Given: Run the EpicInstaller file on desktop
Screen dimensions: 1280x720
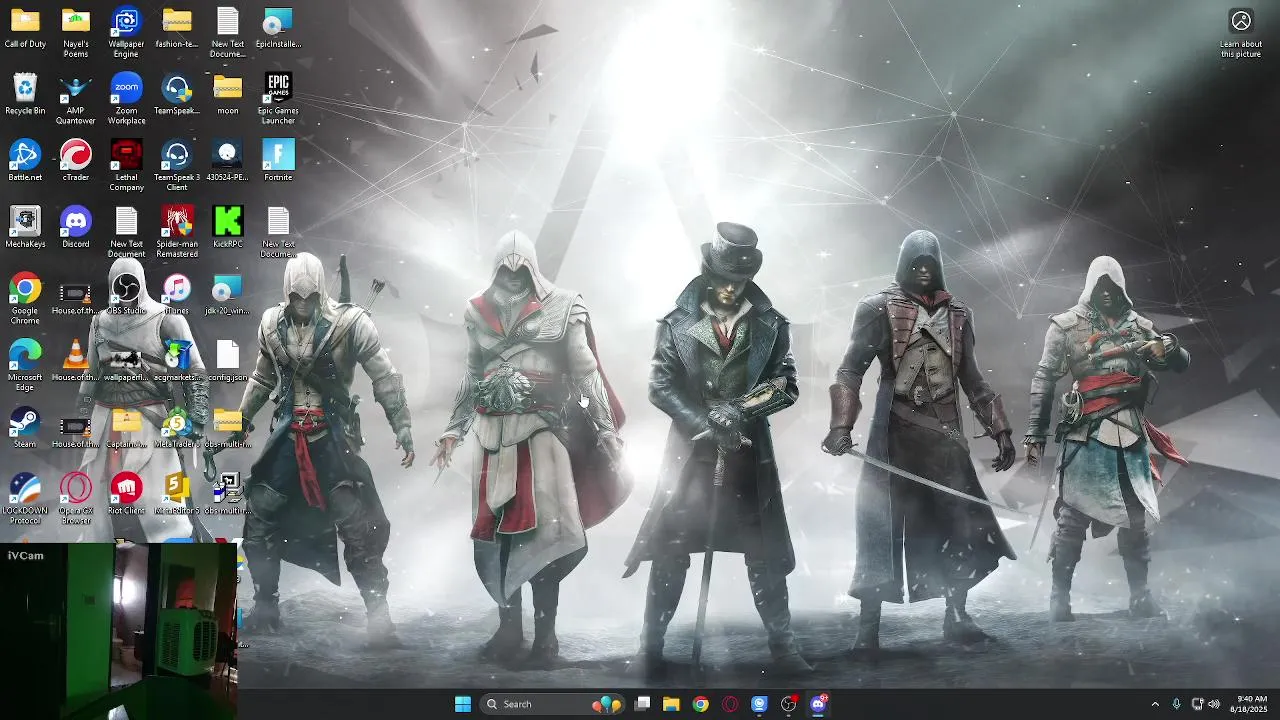Looking at the screenshot, I should pyautogui.click(x=278, y=28).
